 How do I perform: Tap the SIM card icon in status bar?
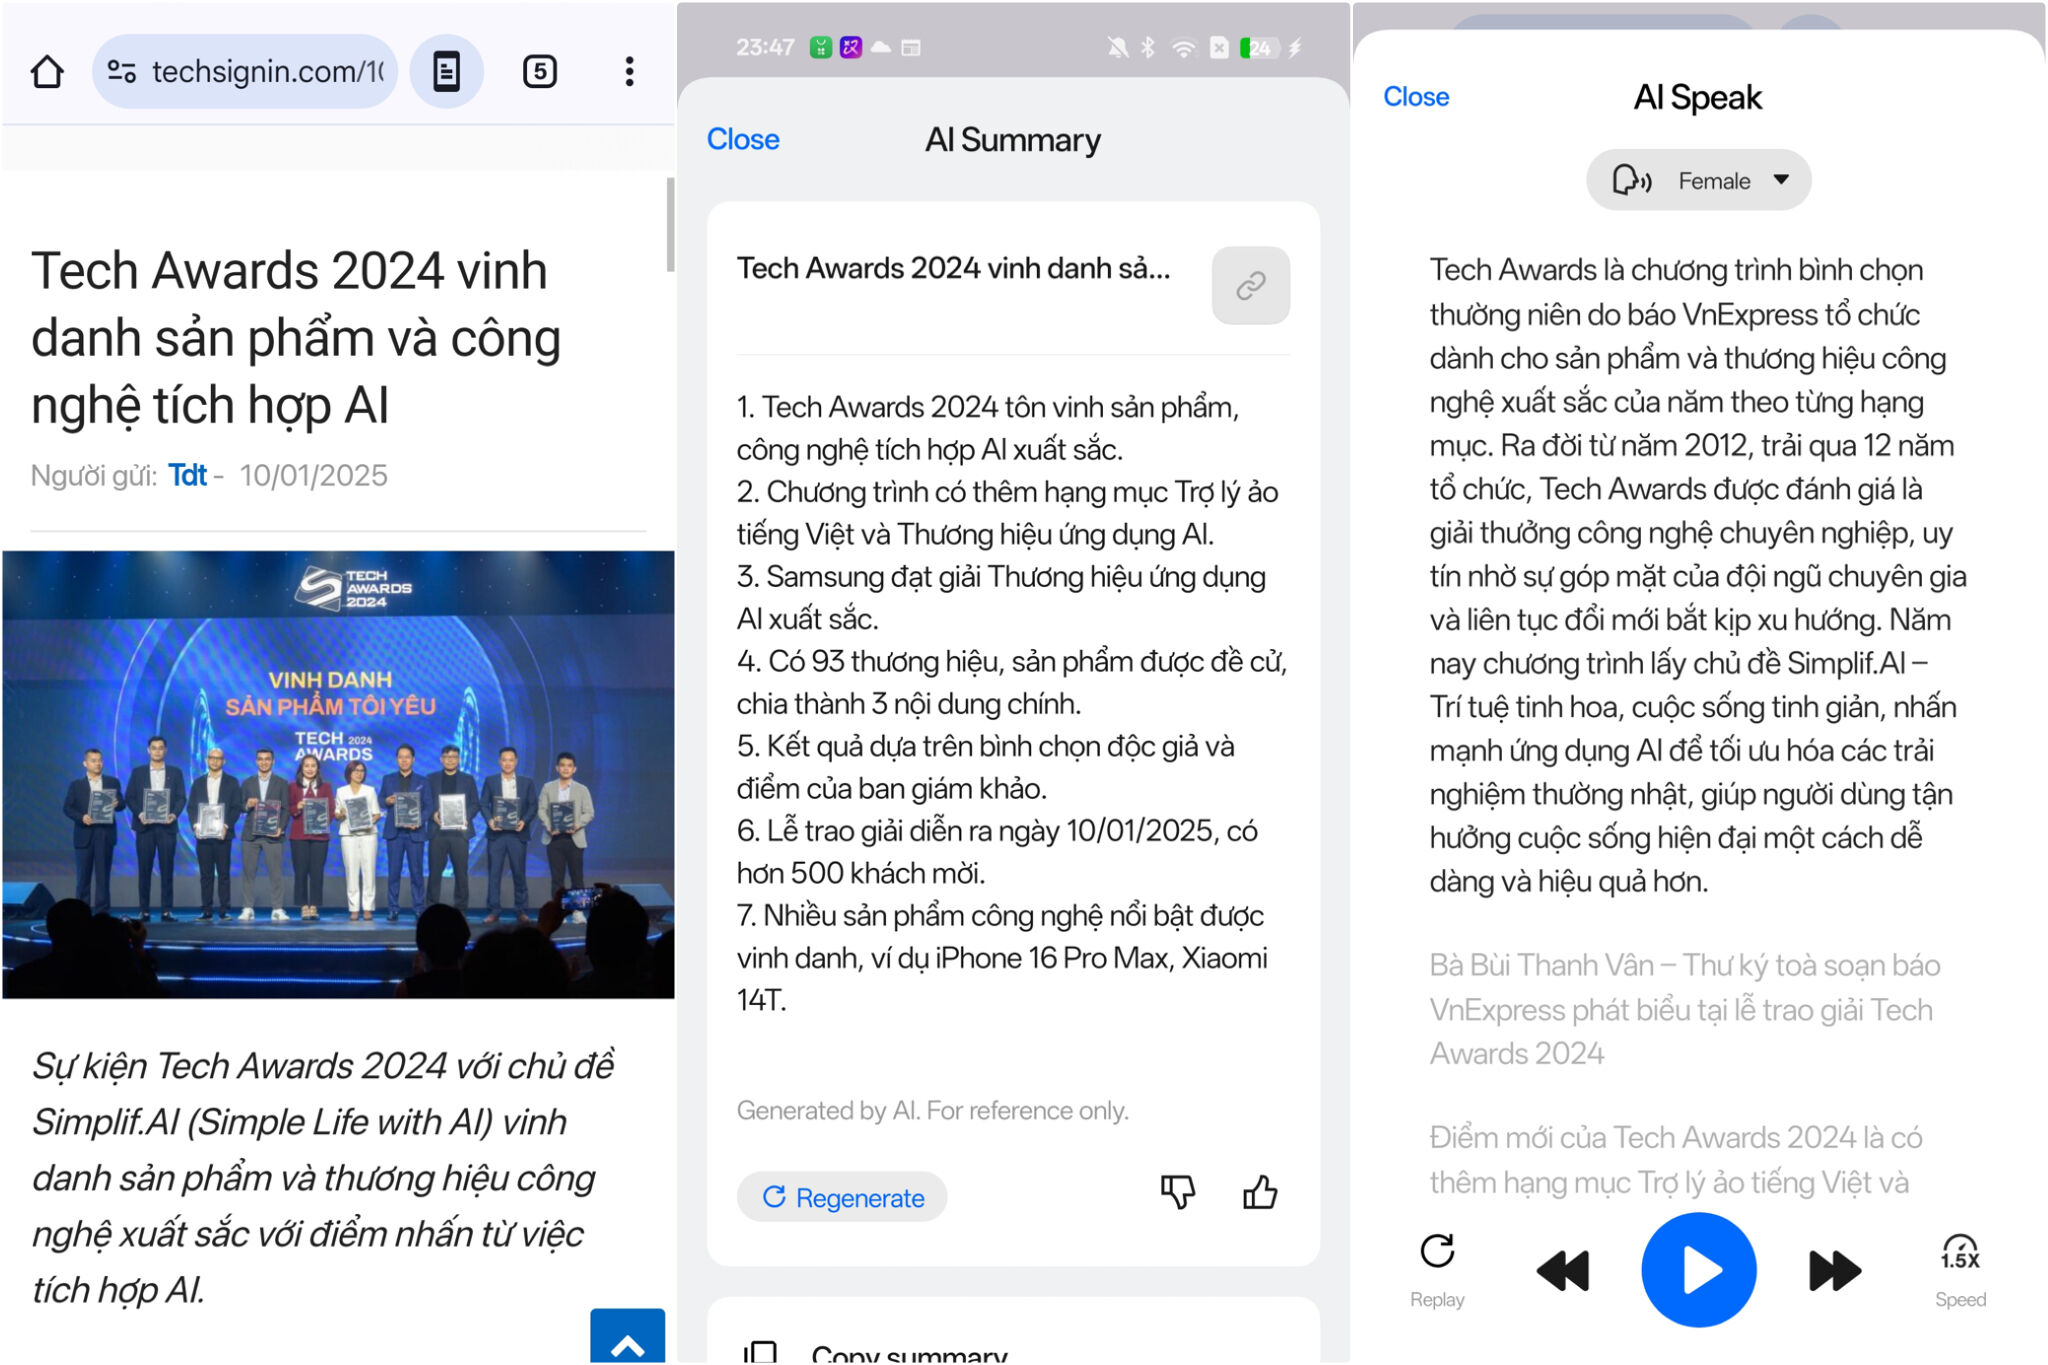click(1219, 47)
